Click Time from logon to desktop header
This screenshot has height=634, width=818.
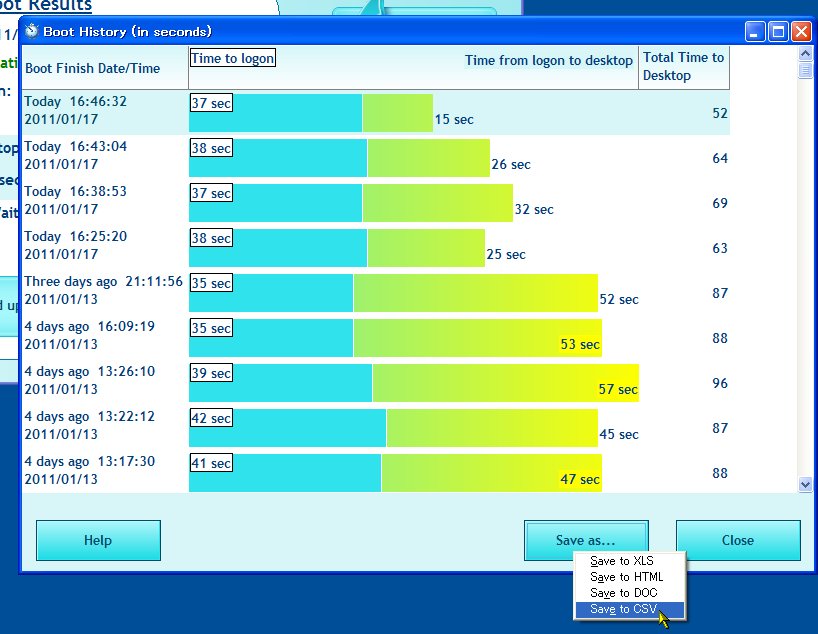pyautogui.click(x=549, y=61)
